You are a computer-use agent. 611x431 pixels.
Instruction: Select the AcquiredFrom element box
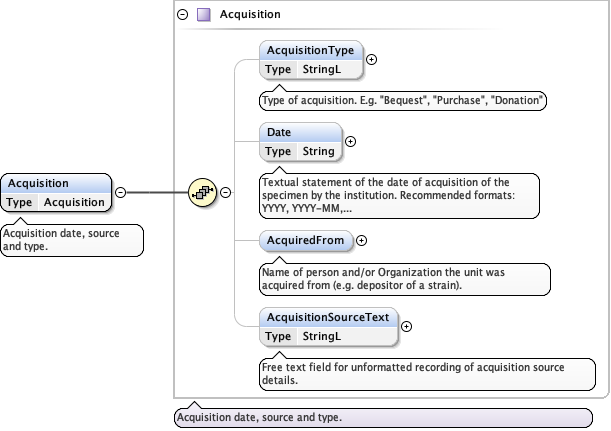(306, 240)
